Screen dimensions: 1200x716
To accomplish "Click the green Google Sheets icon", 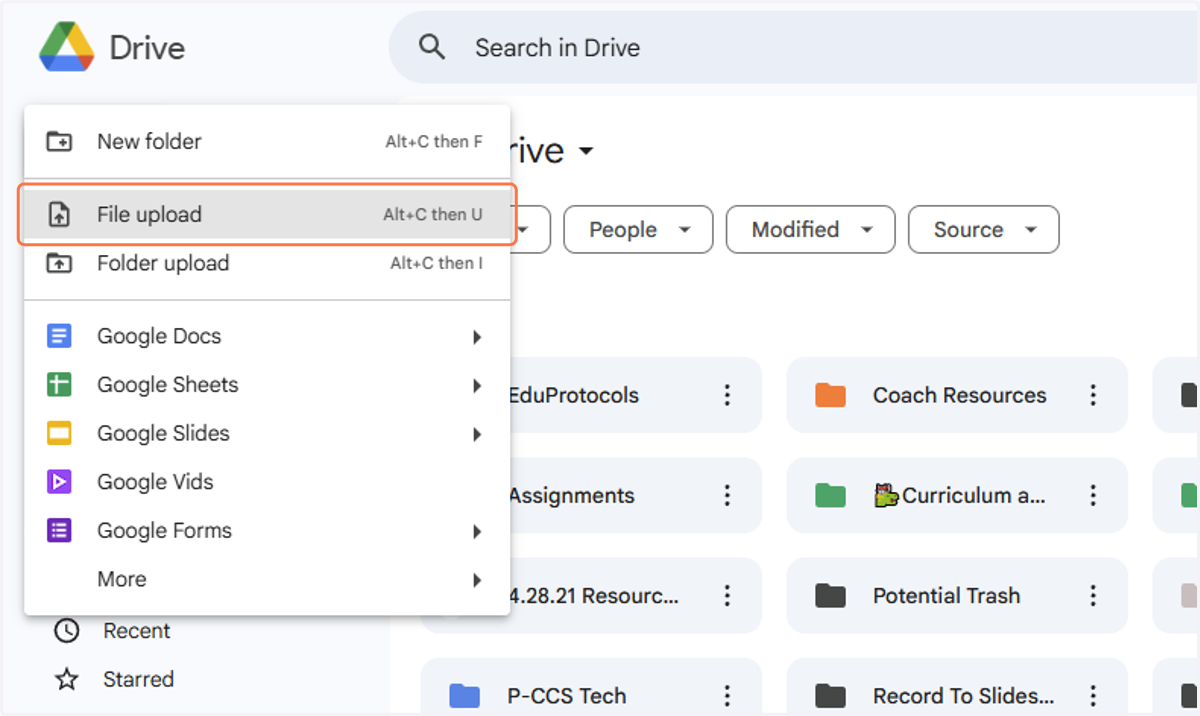I will pyautogui.click(x=60, y=385).
